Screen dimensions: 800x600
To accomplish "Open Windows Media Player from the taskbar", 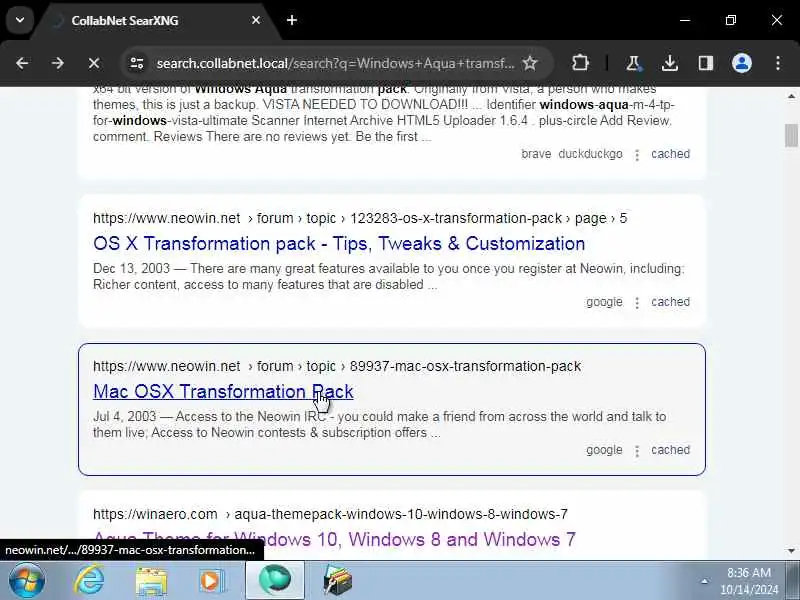I will click(x=211, y=581).
